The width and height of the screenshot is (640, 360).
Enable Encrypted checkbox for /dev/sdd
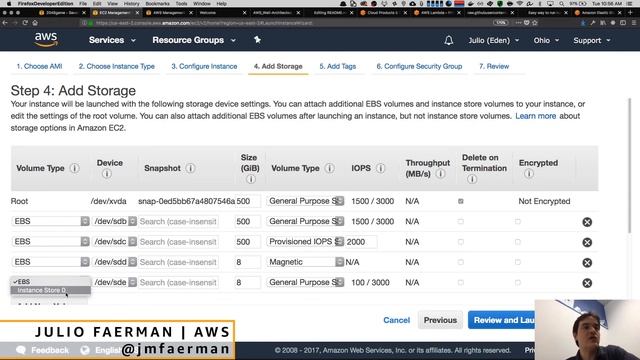click(x=518, y=262)
